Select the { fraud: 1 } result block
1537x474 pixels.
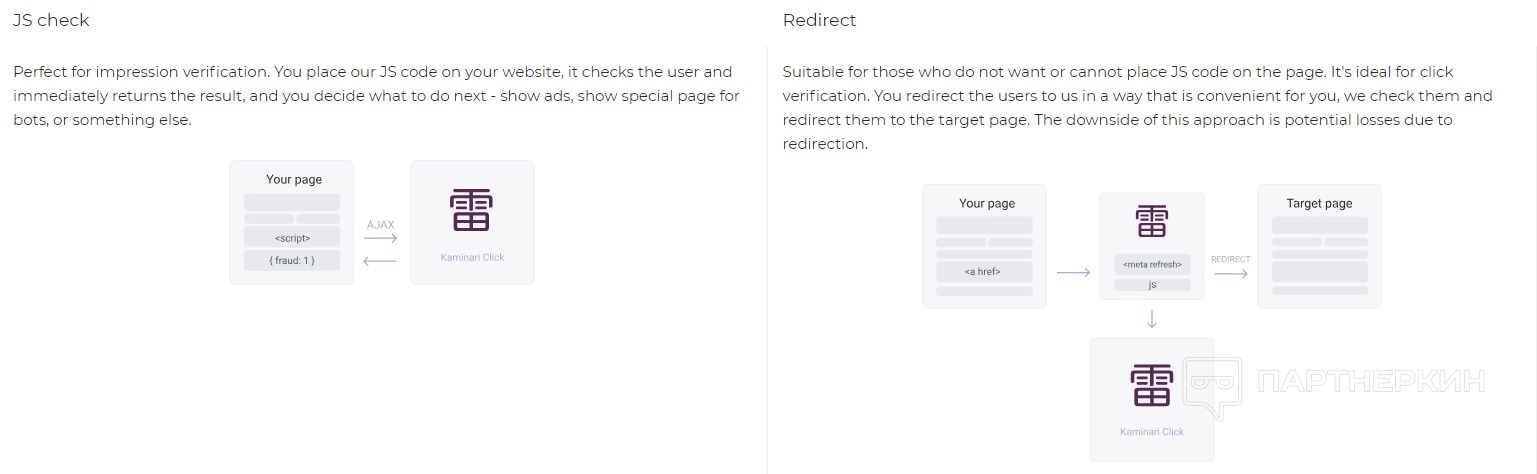click(x=292, y=261)
